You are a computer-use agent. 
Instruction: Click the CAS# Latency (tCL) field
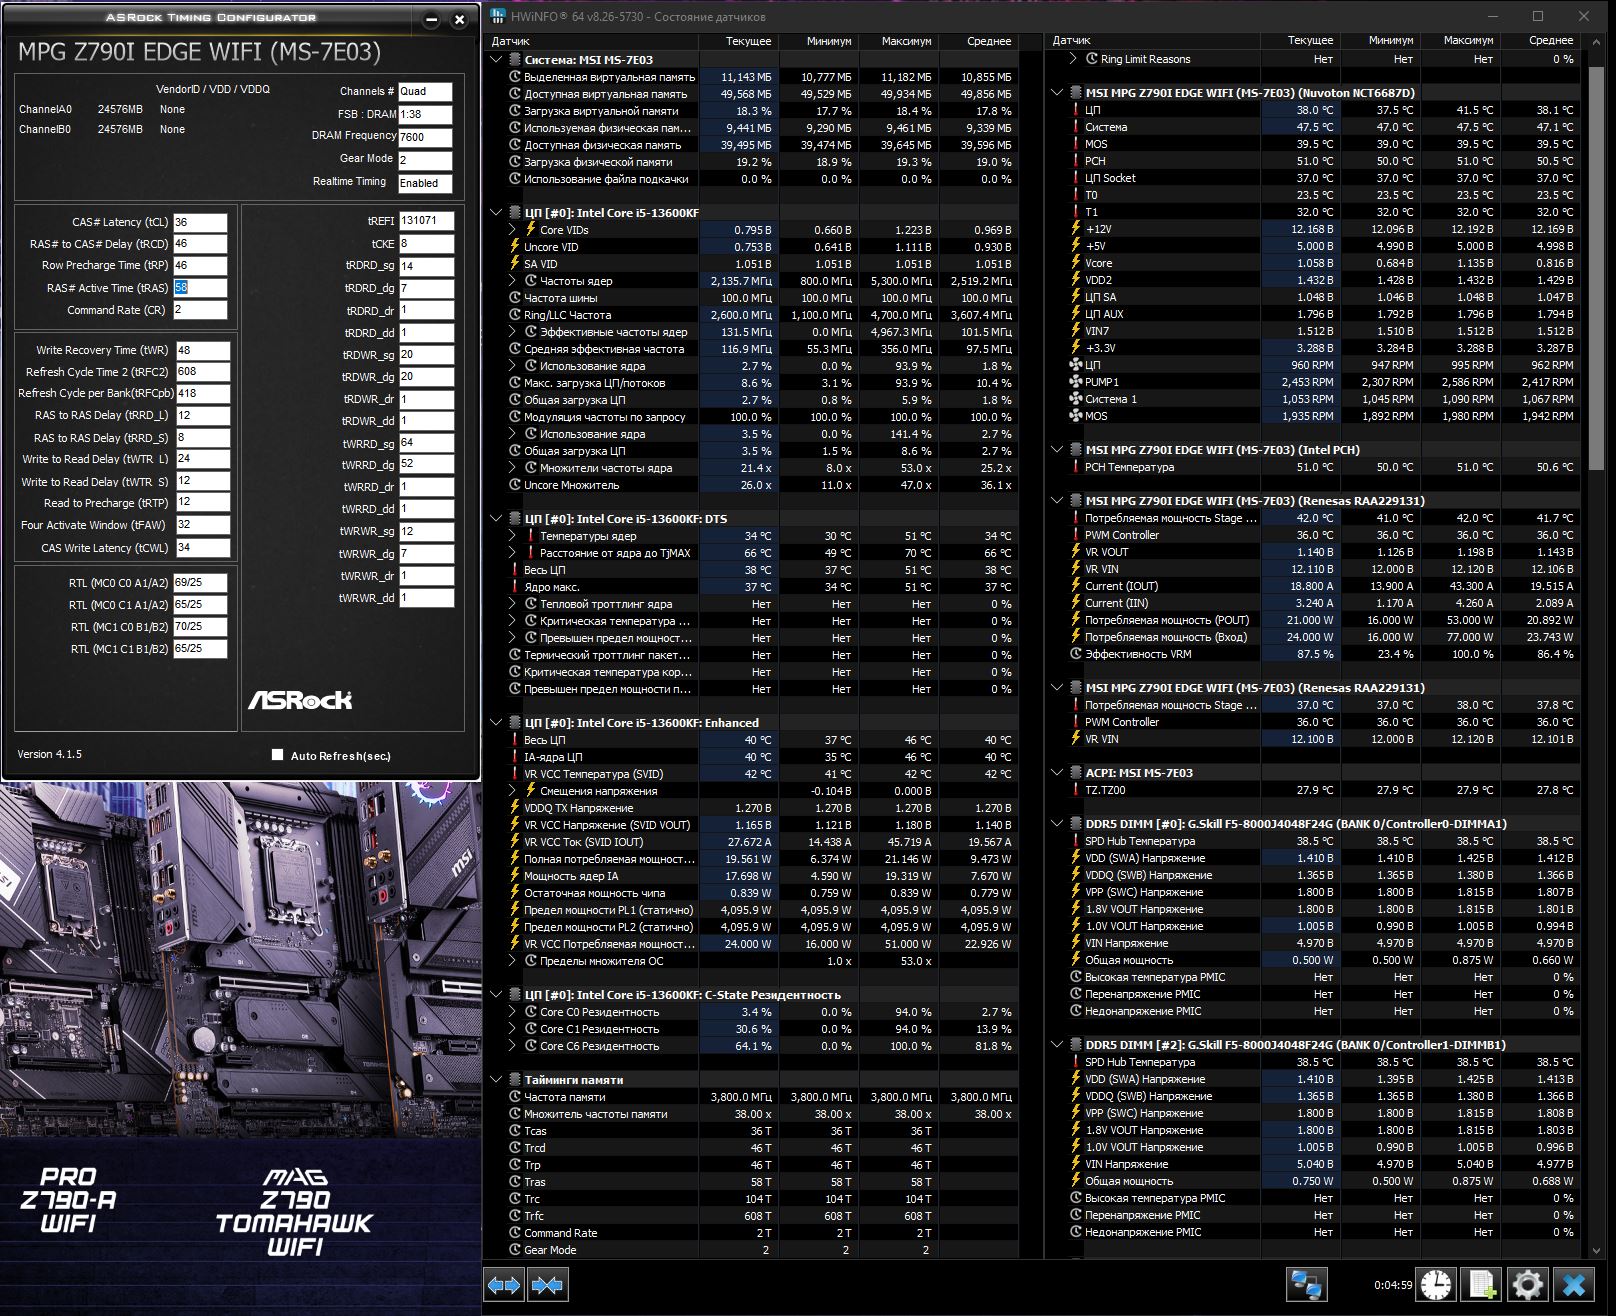point(200,222)
